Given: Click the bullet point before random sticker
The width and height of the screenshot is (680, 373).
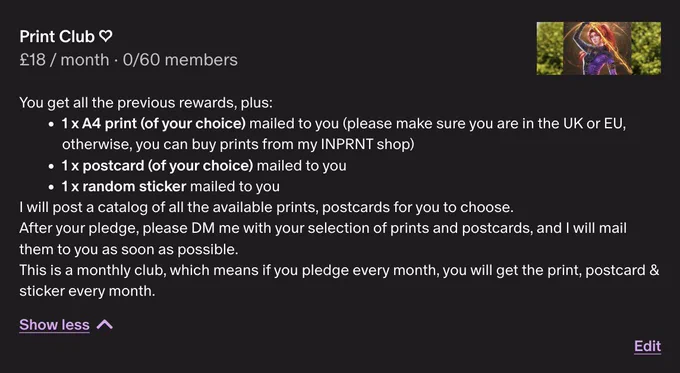Looking at the screenshot, I should click(x=52, y=187).
